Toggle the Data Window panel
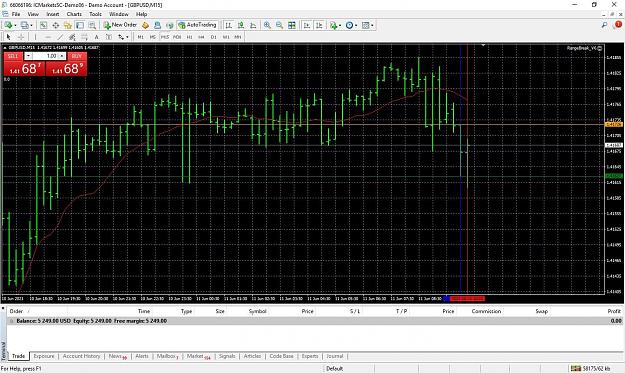625x373 pixels. [55, 25]
